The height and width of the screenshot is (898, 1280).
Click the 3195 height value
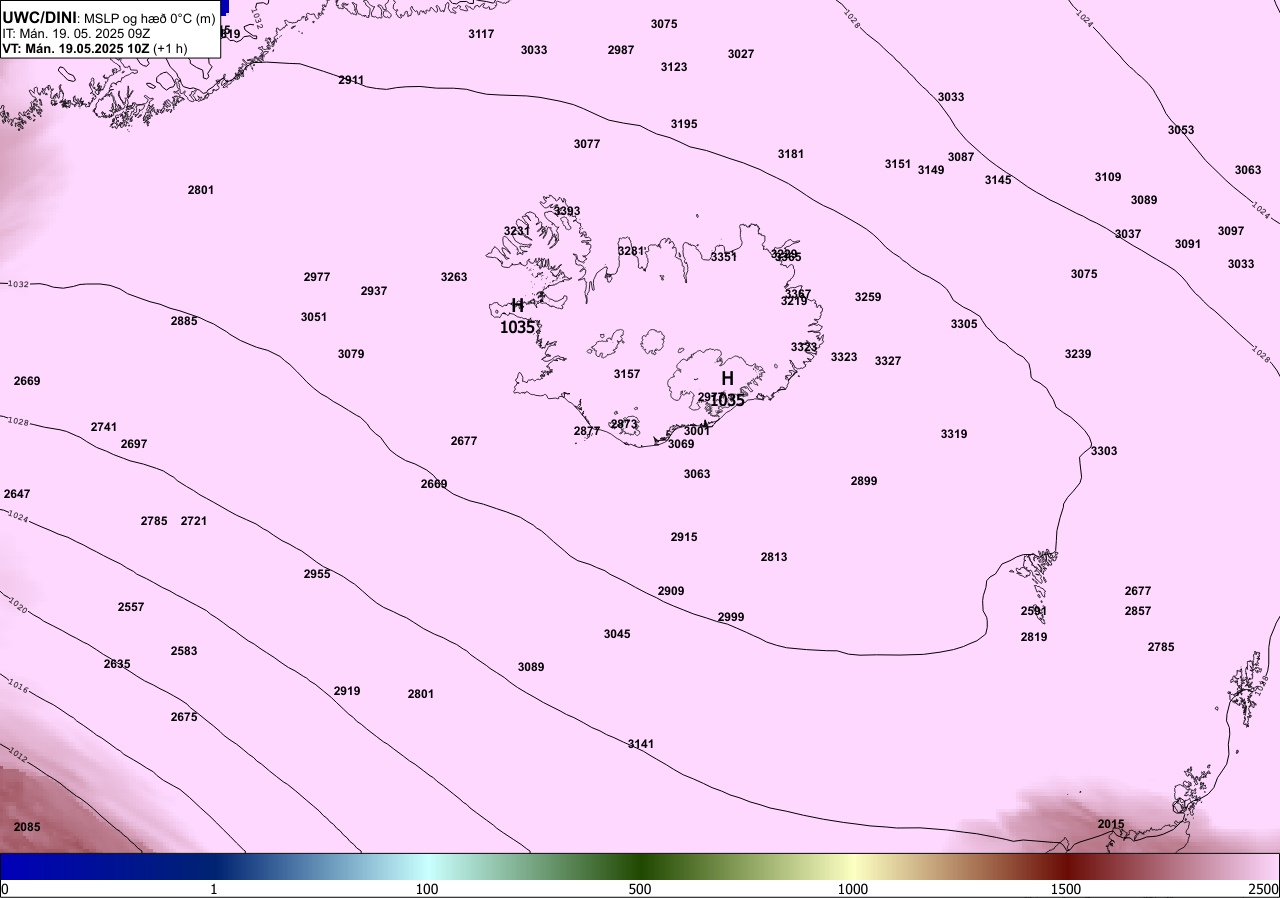tap(684, 124)
